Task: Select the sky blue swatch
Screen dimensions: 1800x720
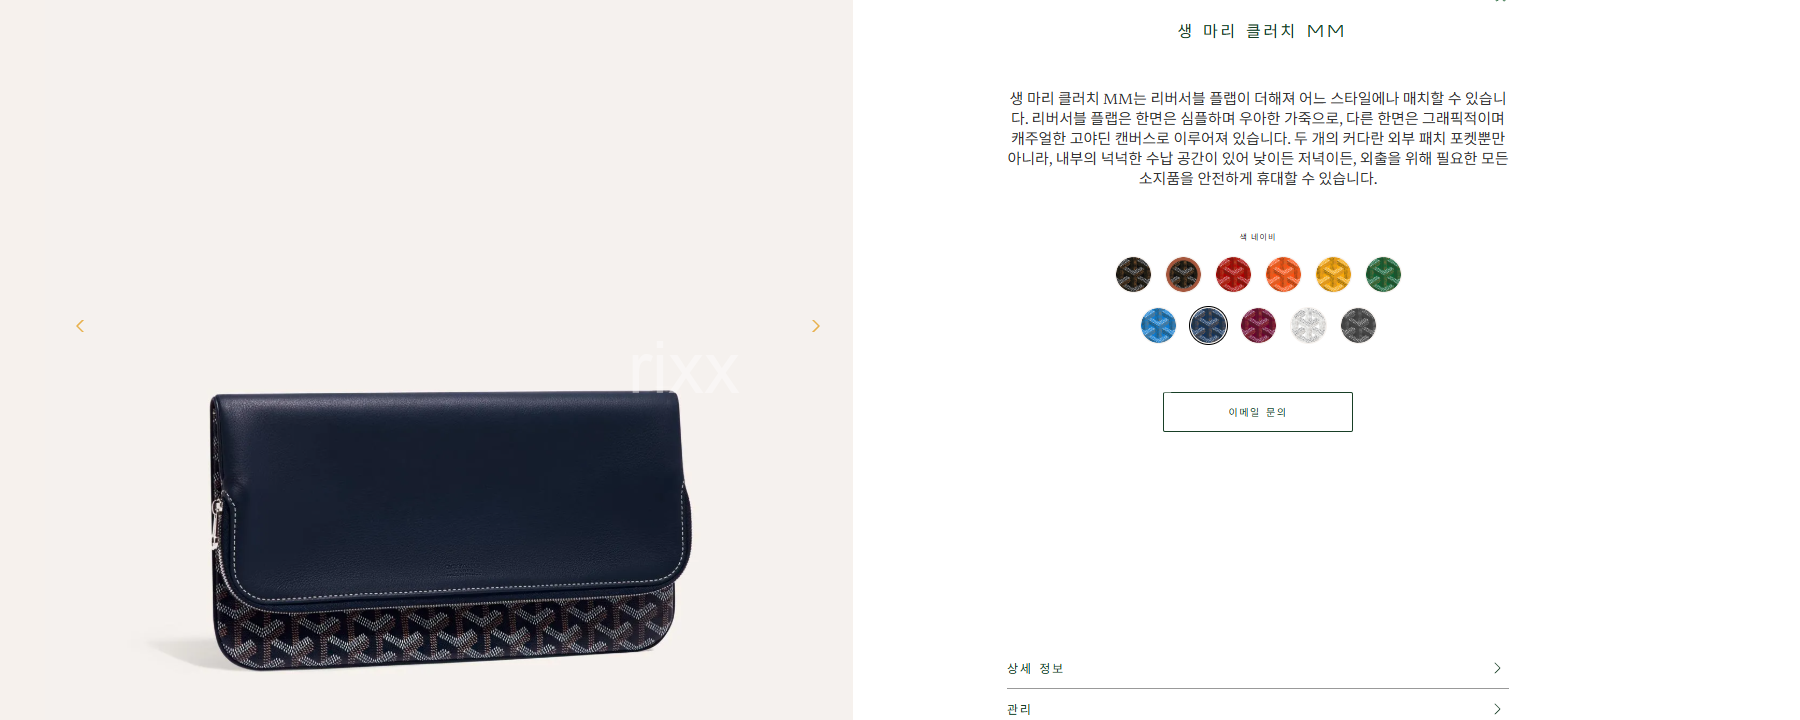Action: coord(1158,325)
